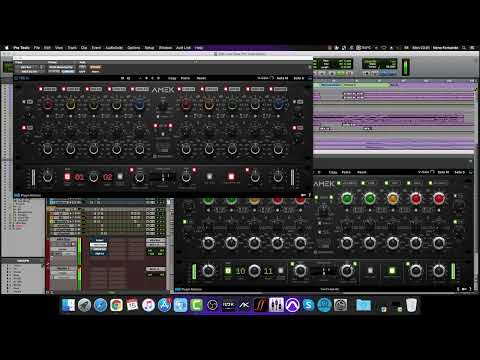Toggle lit red square button beside 01 display
The height and width of the screenshot is (360, 480).
coord(67,177)
